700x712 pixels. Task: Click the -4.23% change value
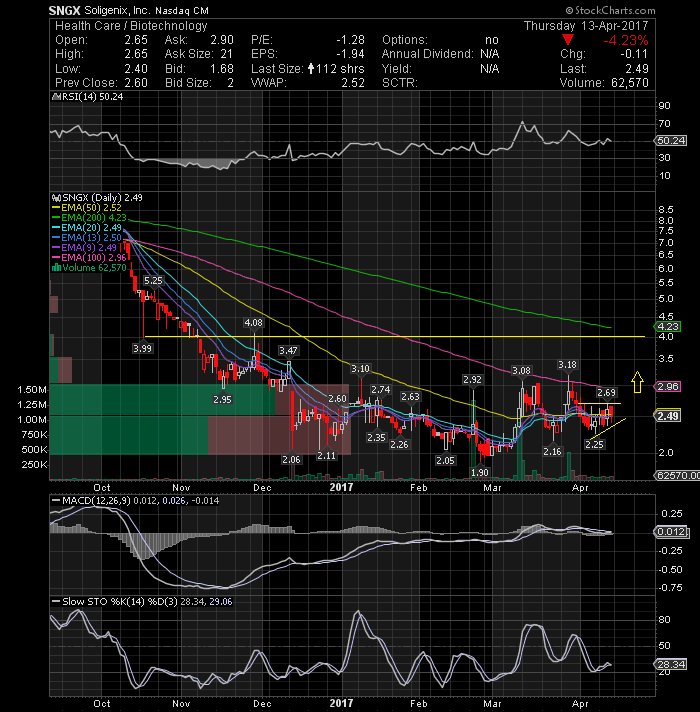(x=626, y=40)
